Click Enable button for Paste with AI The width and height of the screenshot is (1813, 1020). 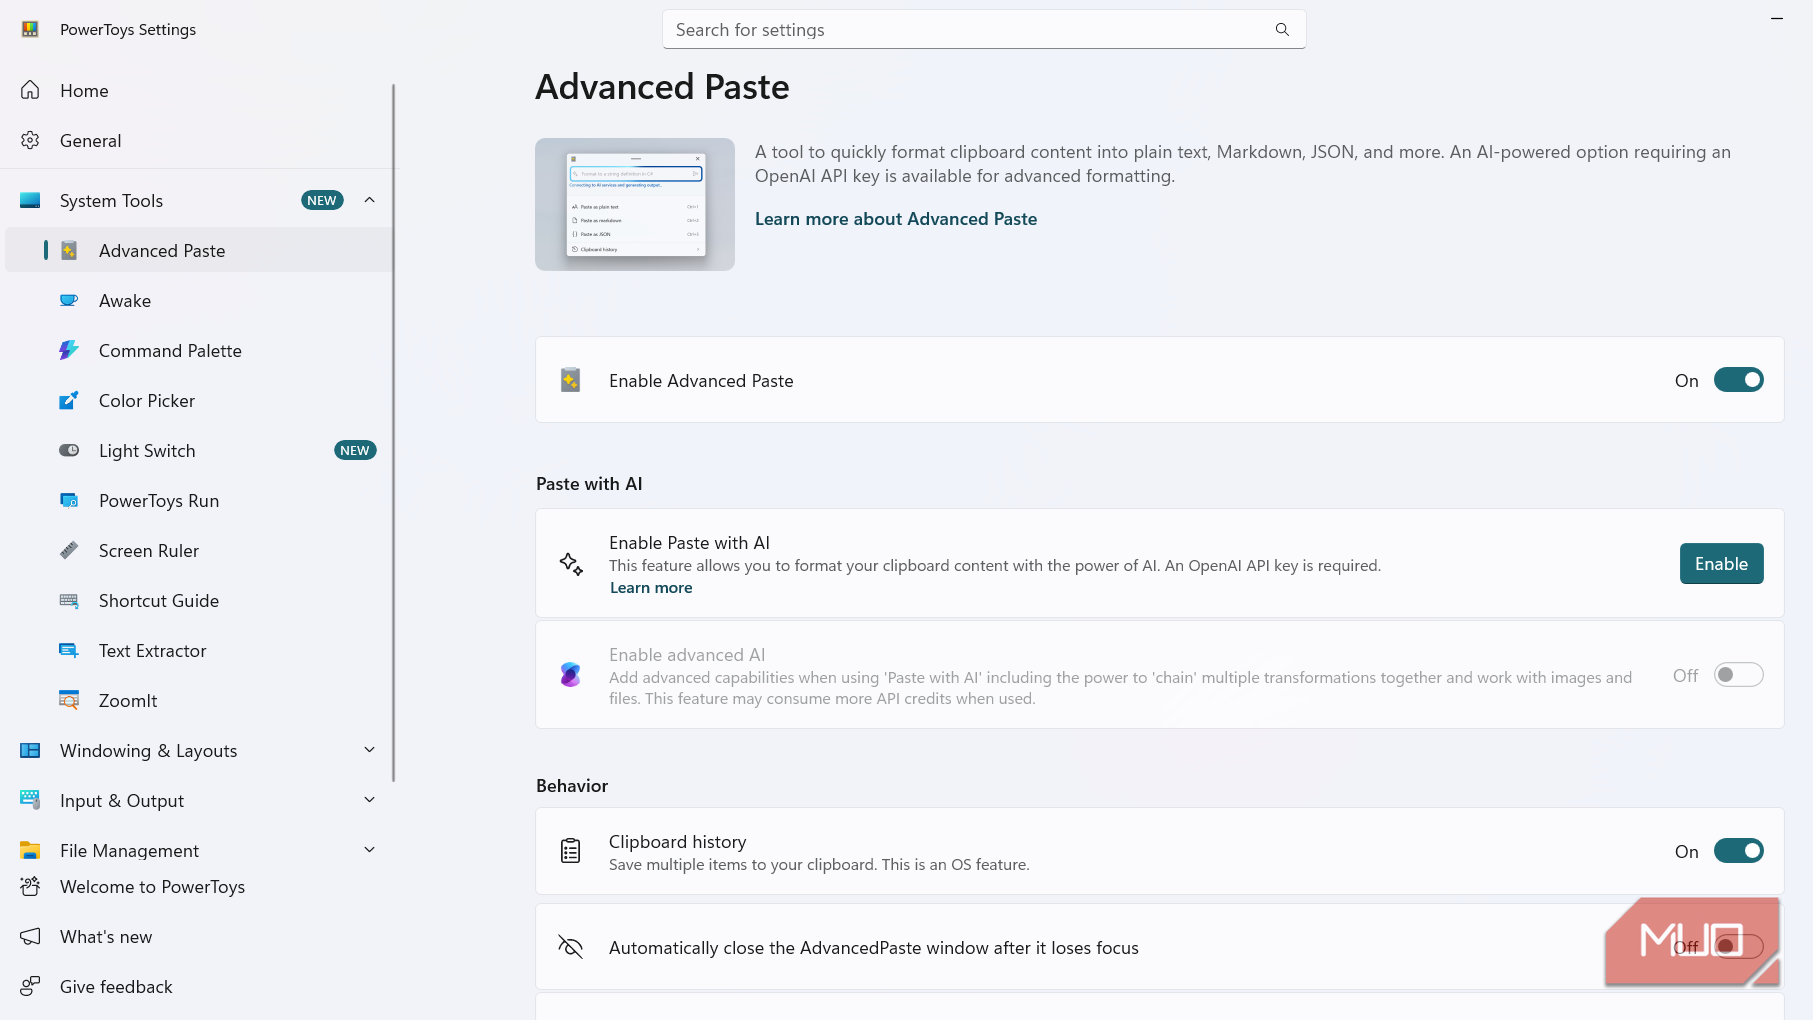1721,564
